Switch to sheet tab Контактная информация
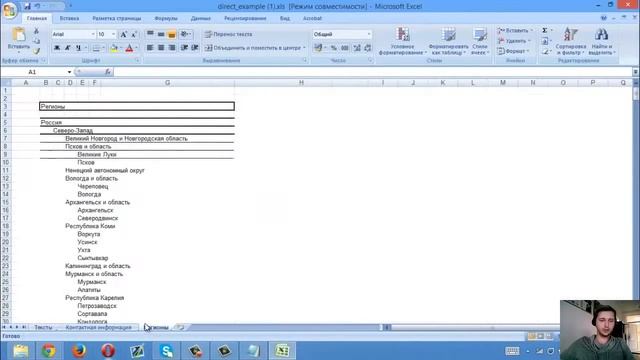Image resolution: width=640 pixels, height=360 pixels. pos(98,327)
